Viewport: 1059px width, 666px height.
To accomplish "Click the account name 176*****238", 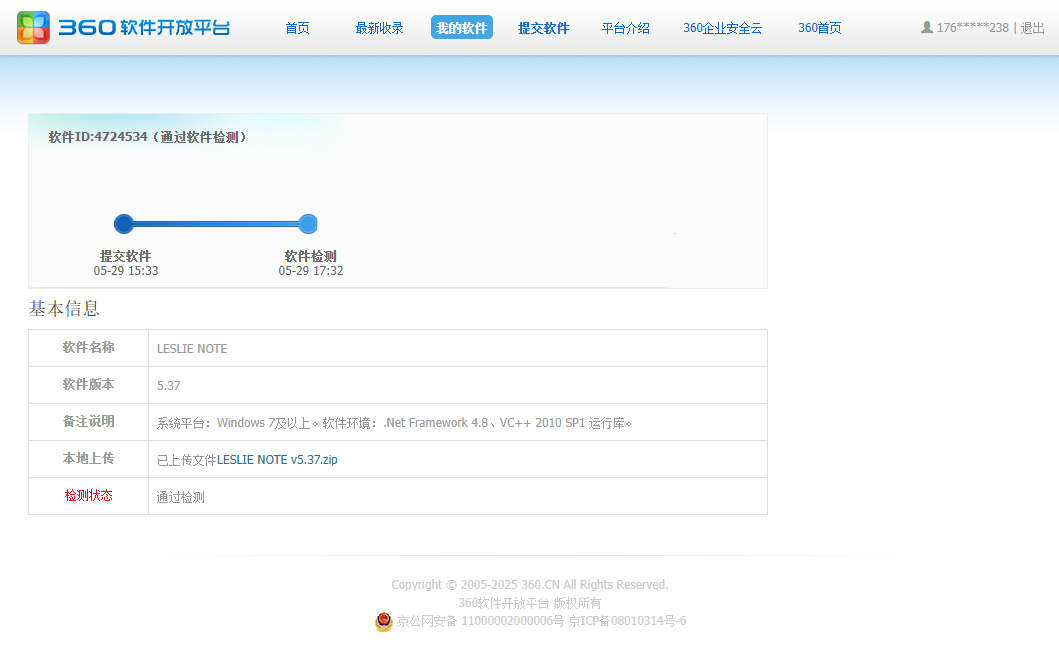I will click(973, 28).
